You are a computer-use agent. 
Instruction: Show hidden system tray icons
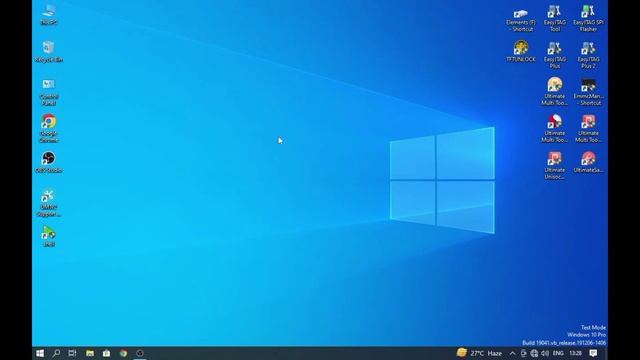pos(512,353)
